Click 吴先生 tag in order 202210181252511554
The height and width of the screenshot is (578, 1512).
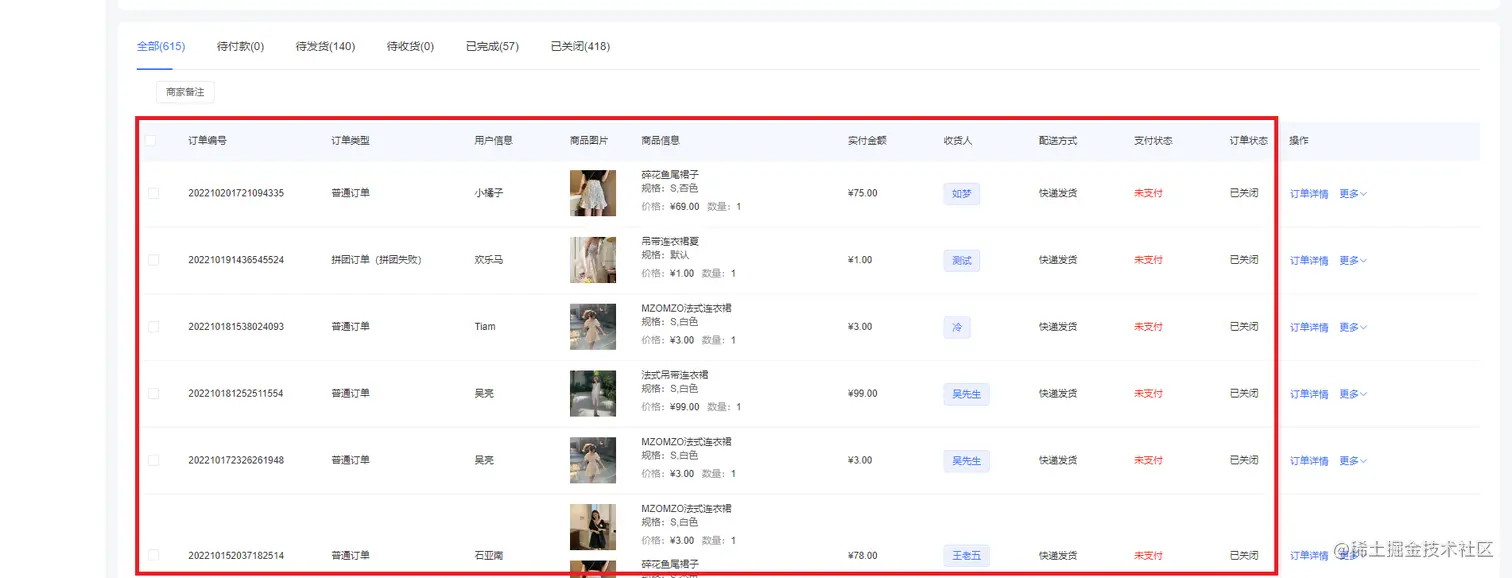coord(966,394)
